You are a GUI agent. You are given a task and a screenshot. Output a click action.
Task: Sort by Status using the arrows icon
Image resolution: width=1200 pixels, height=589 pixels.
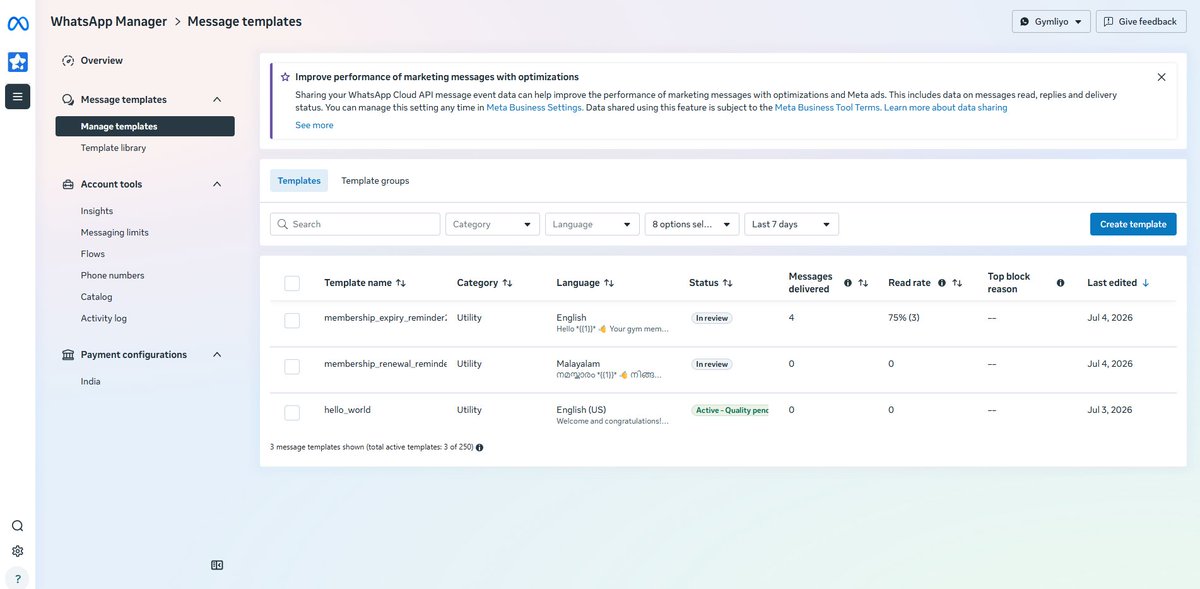(x=728, y=283)
